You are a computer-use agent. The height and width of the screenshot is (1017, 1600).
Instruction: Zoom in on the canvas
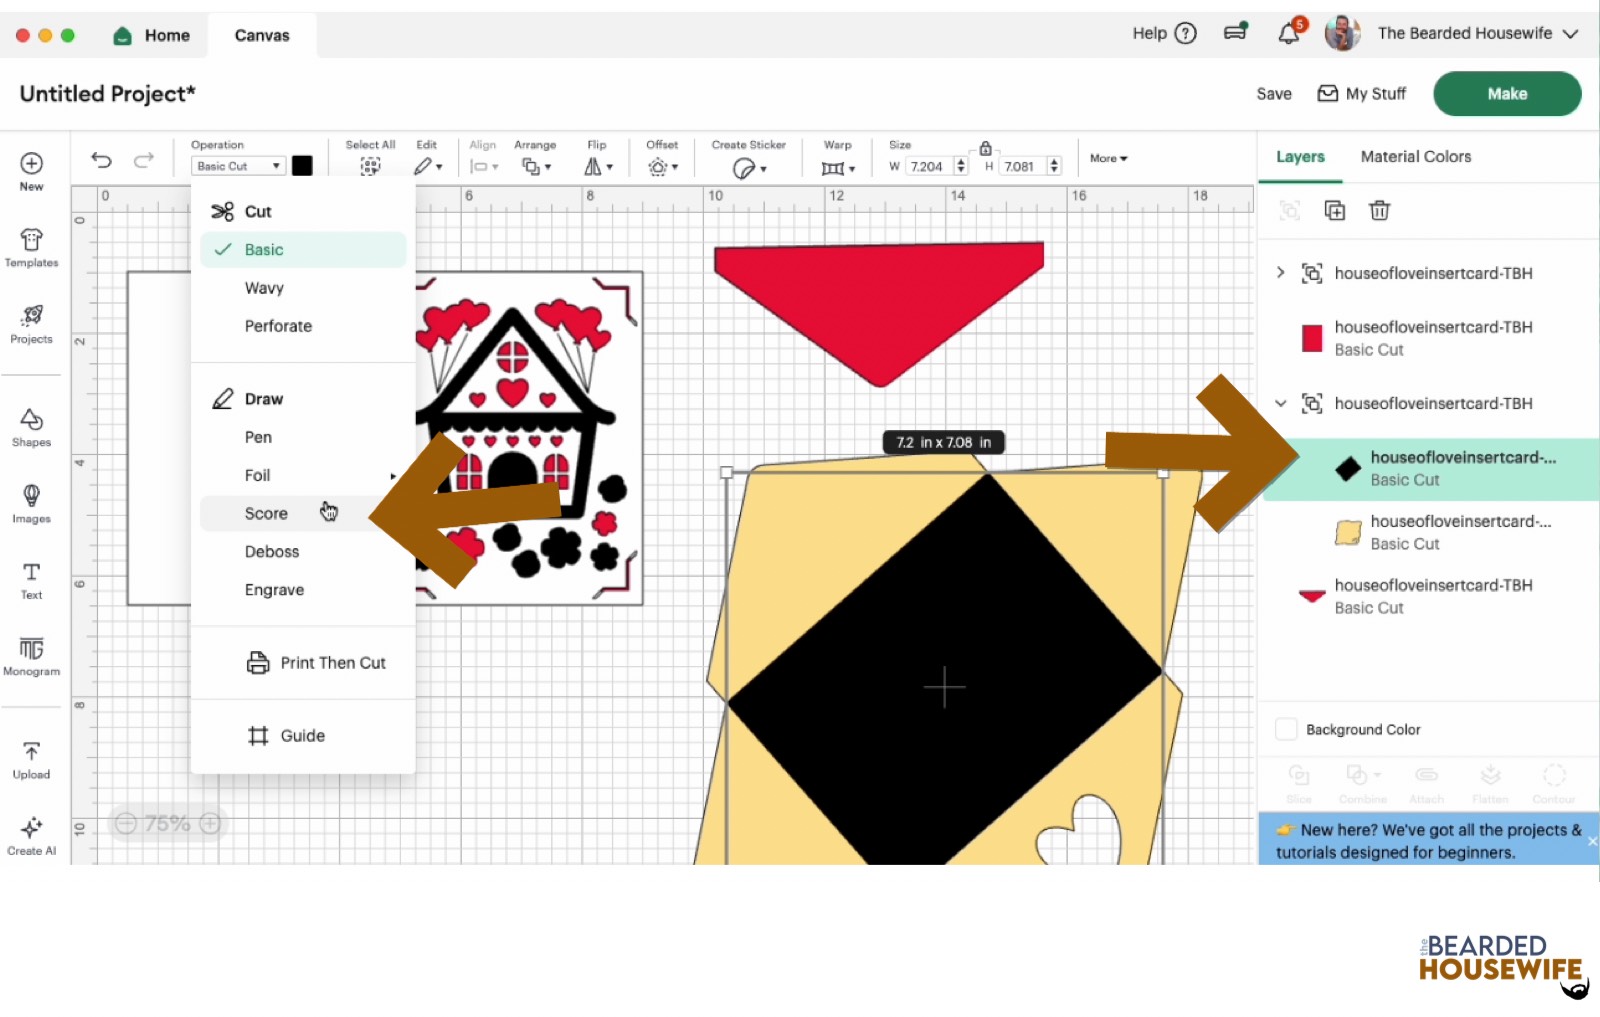tap(210, 823)
